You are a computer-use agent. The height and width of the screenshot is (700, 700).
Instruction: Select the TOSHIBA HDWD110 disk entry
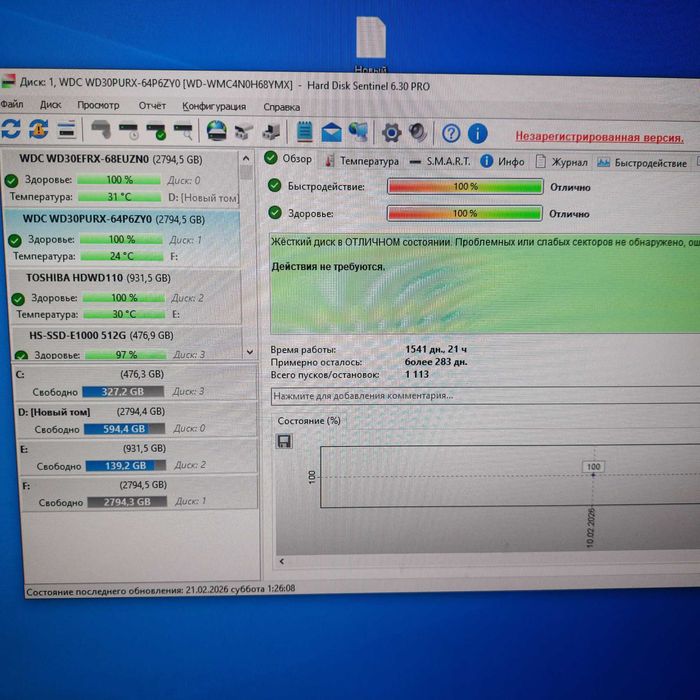(125, 296)
